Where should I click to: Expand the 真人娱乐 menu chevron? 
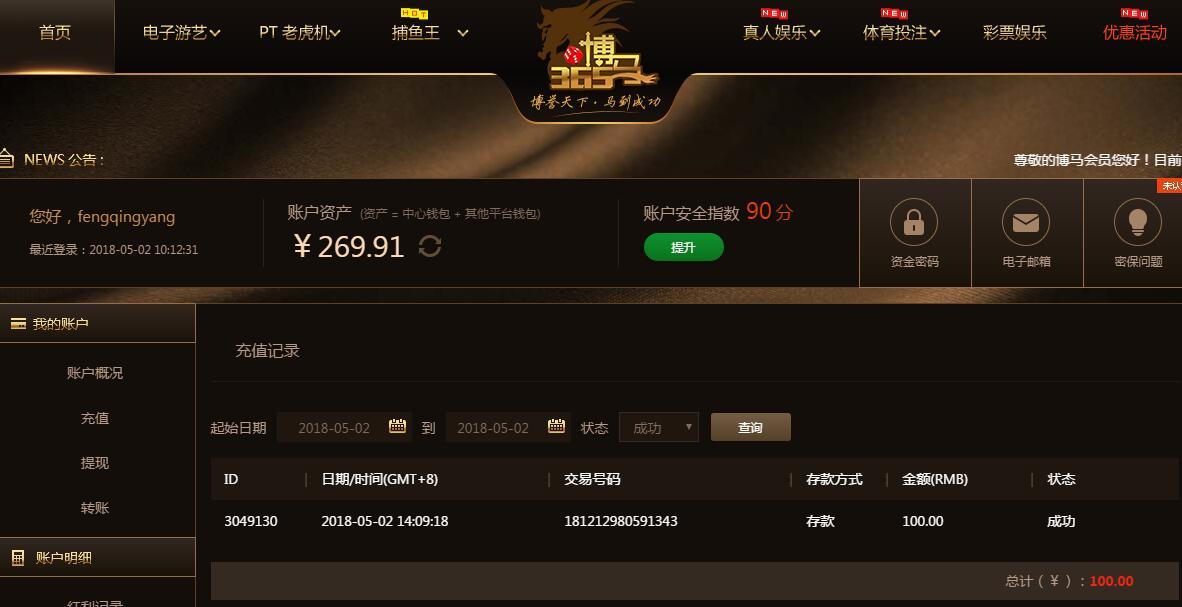click(x=815, y=33)
